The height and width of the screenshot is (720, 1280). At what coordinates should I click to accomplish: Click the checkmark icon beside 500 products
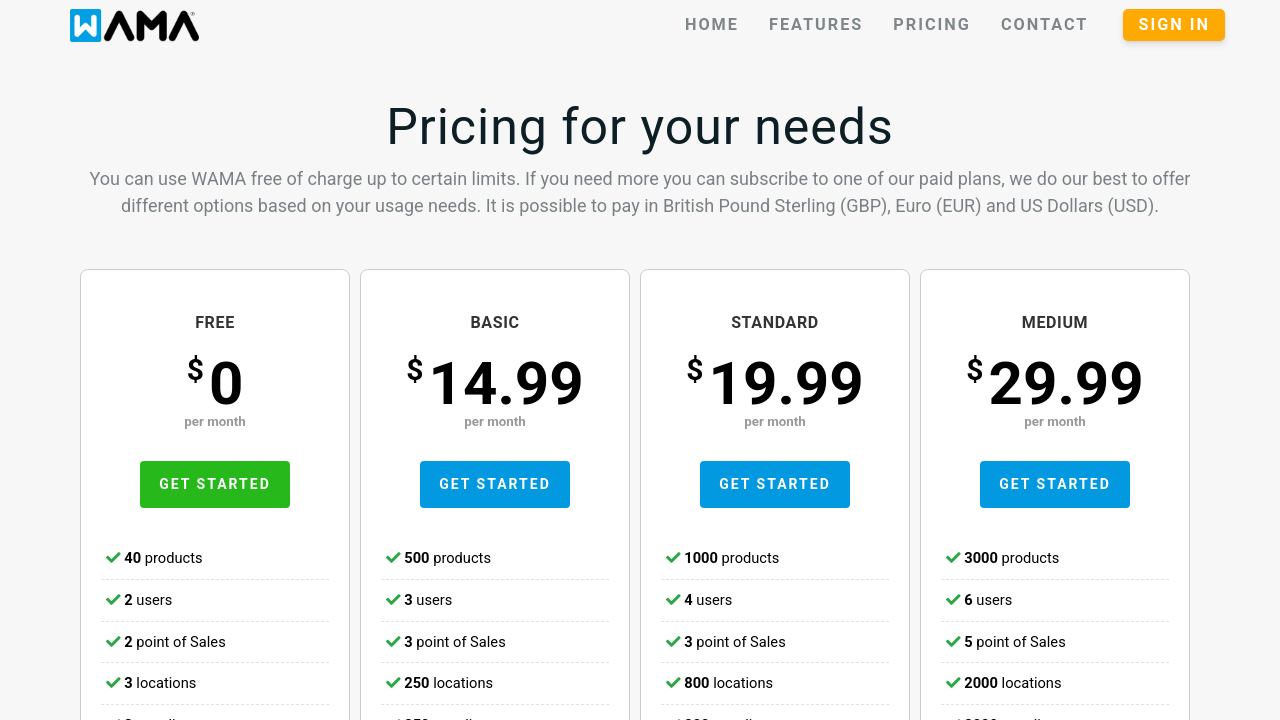[393, 558]
